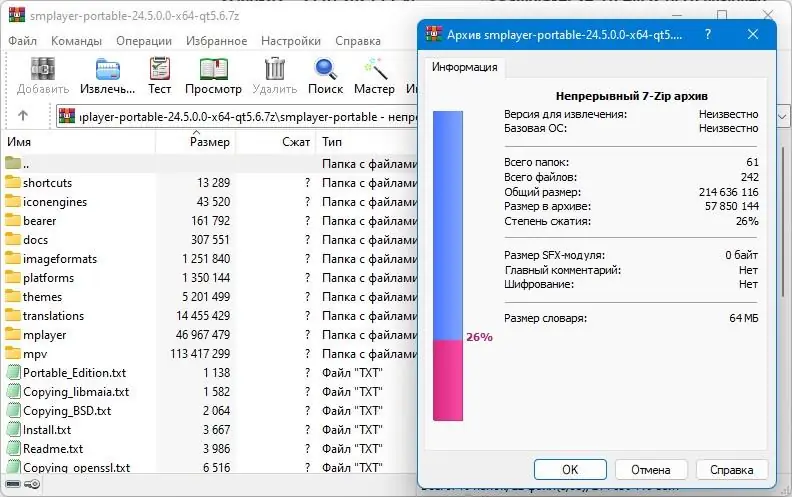Close the archive information dialog
This screenshot has height=497, width=792.
[753, 34]
